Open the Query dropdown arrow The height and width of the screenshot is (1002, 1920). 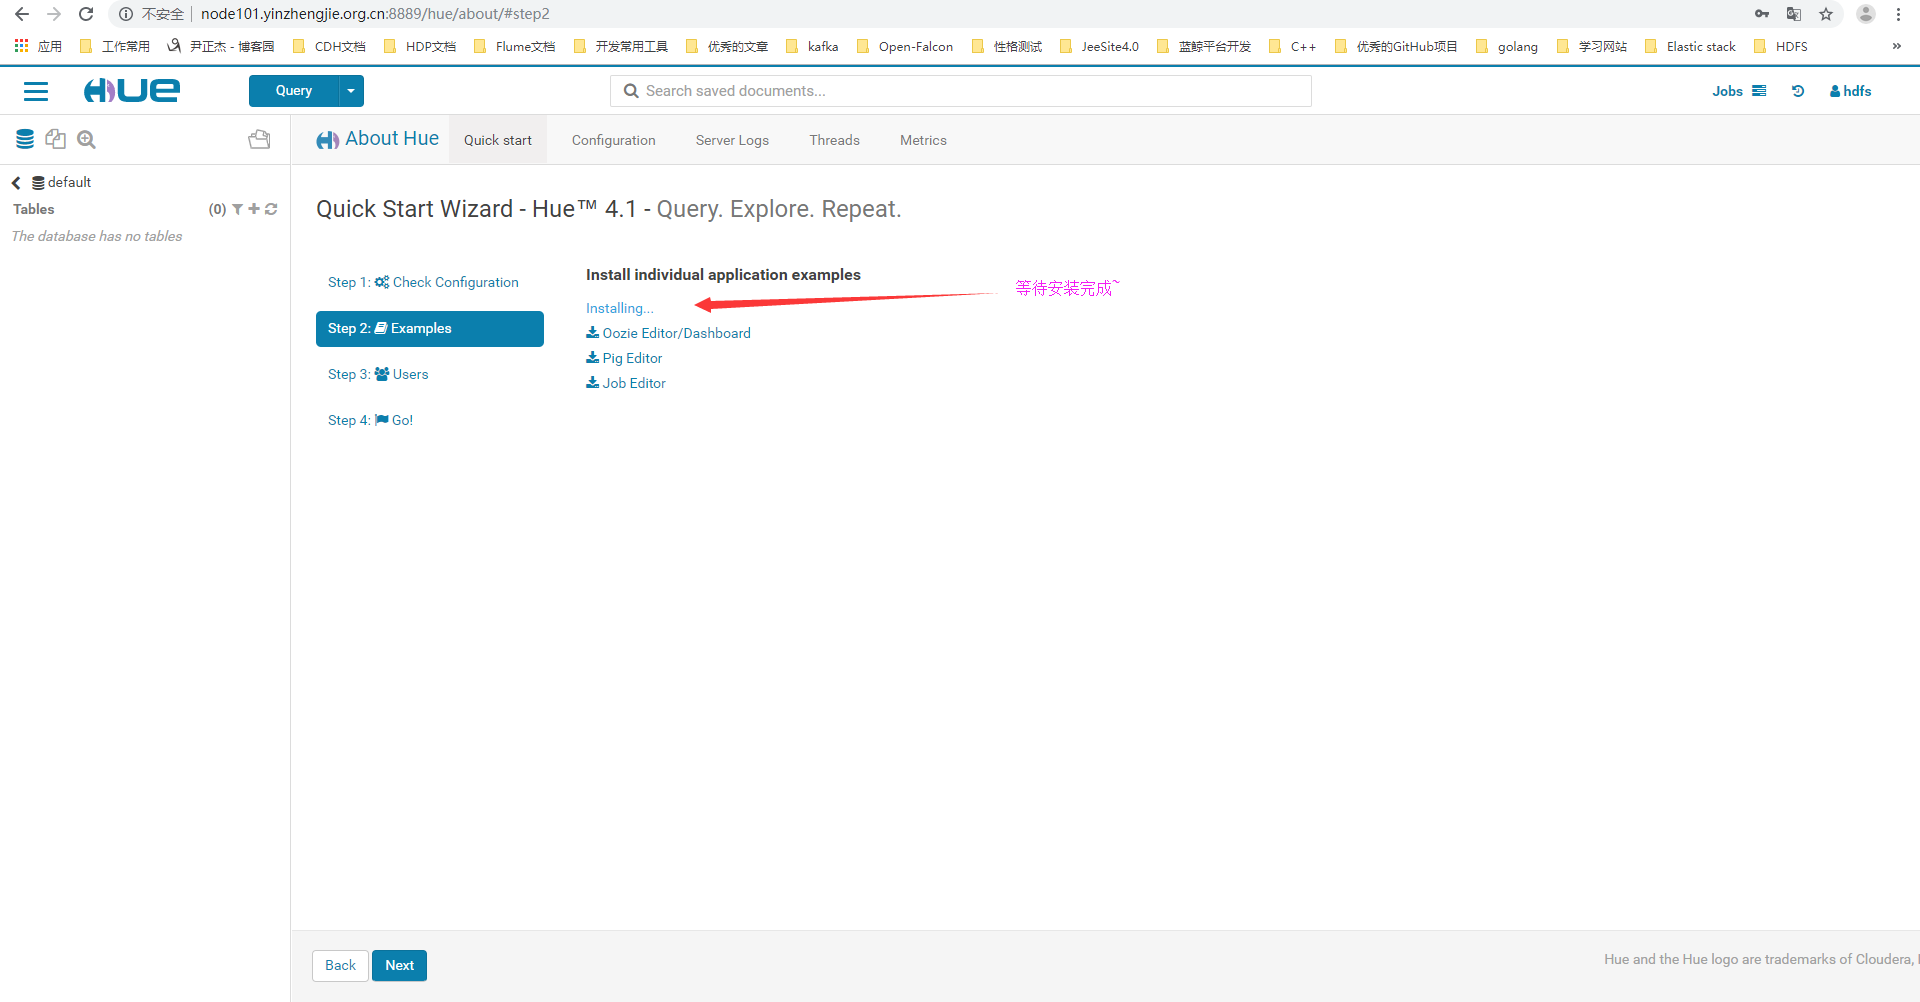click(x=350, y=91)
